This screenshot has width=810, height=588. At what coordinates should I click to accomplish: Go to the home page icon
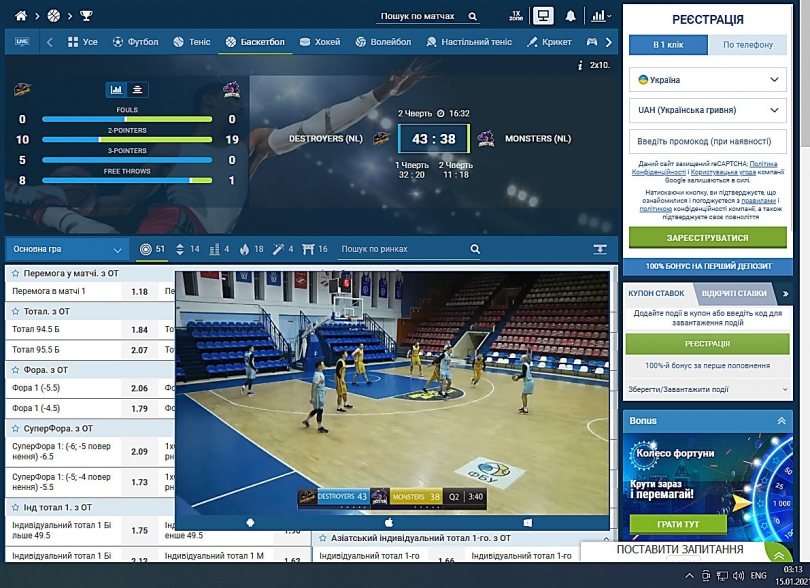(x=21, y=16)
